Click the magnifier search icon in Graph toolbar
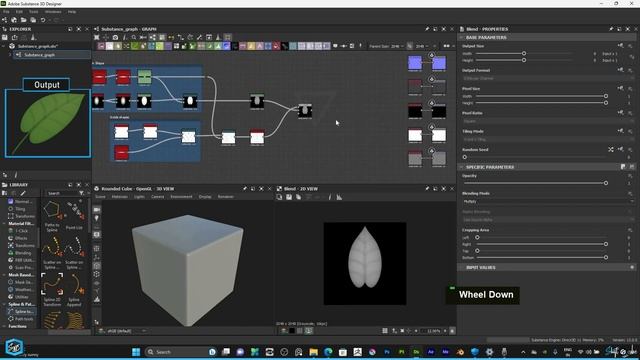 (134, 37)
